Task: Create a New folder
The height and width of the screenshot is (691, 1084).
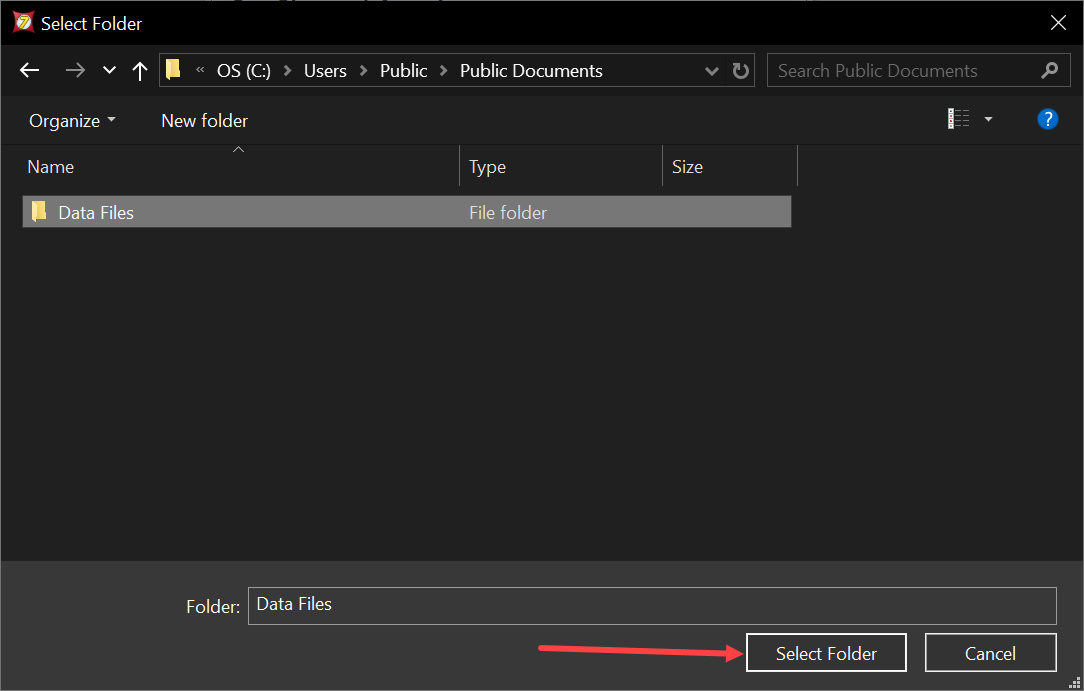Action: pyautogui.click(x=204, y=121)
